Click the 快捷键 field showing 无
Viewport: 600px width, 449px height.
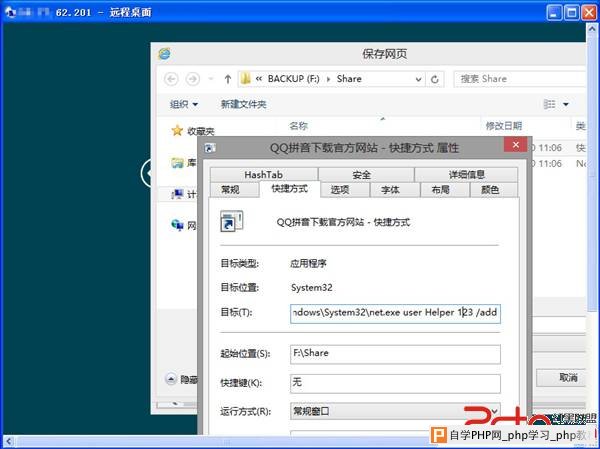(395, 383)
